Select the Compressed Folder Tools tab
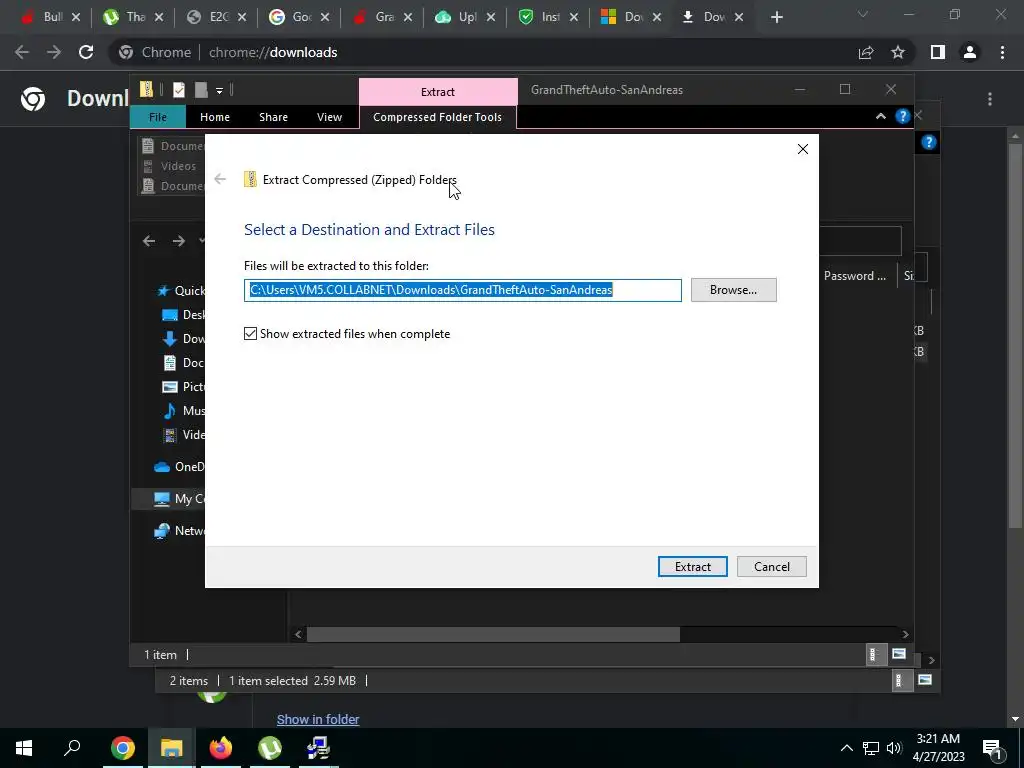This screenshot has height=768, width=1024. (438, 117)
